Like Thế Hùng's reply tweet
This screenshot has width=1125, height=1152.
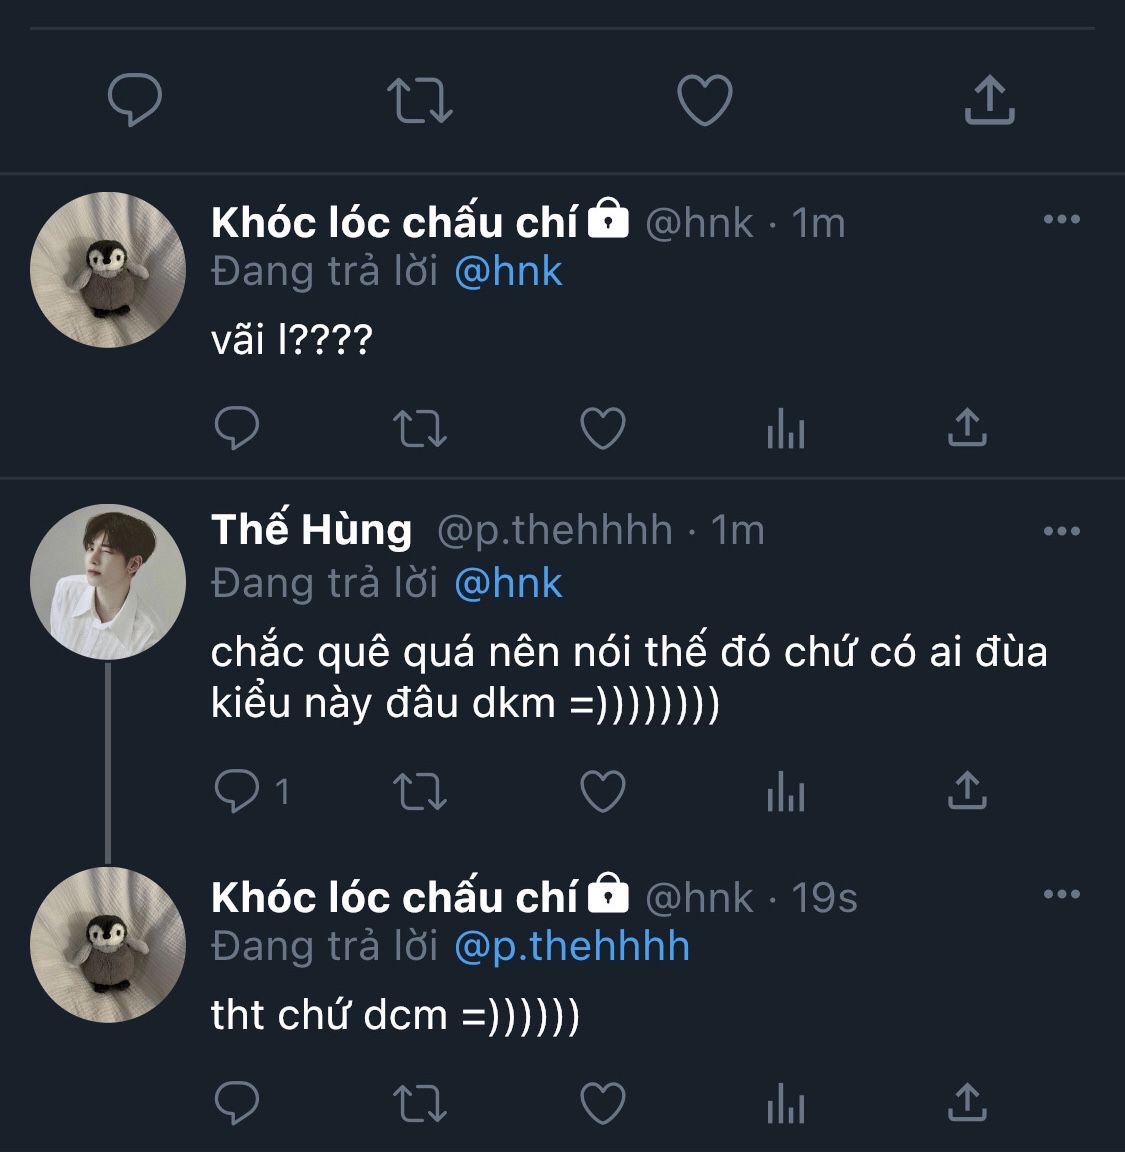click(x=603, y=792)
